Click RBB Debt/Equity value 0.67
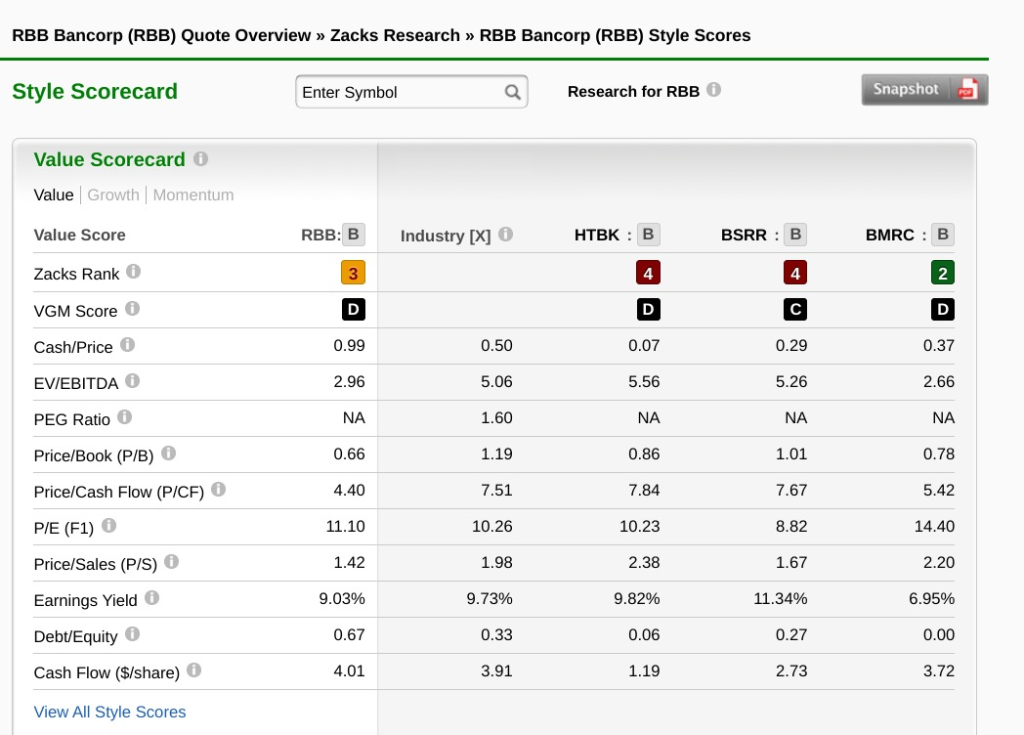1024x735 pixels. (x=349, y=634)
